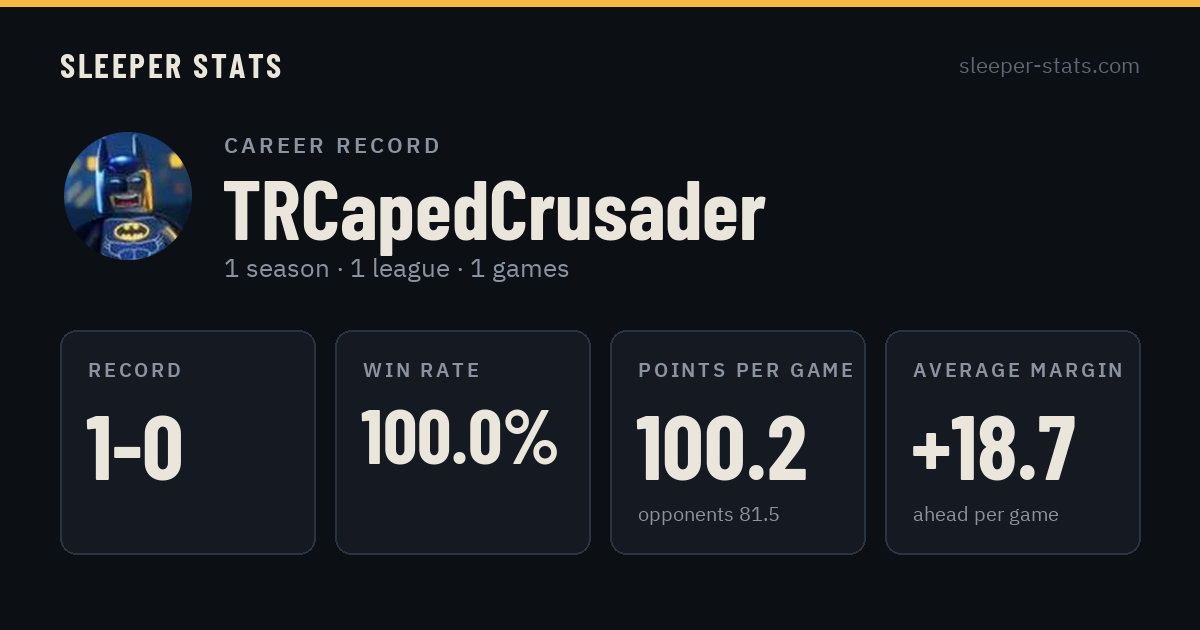This screenshot has height=630, width=1200.
Task: Select the WIN RATE stat card
Action: (463, 442)
